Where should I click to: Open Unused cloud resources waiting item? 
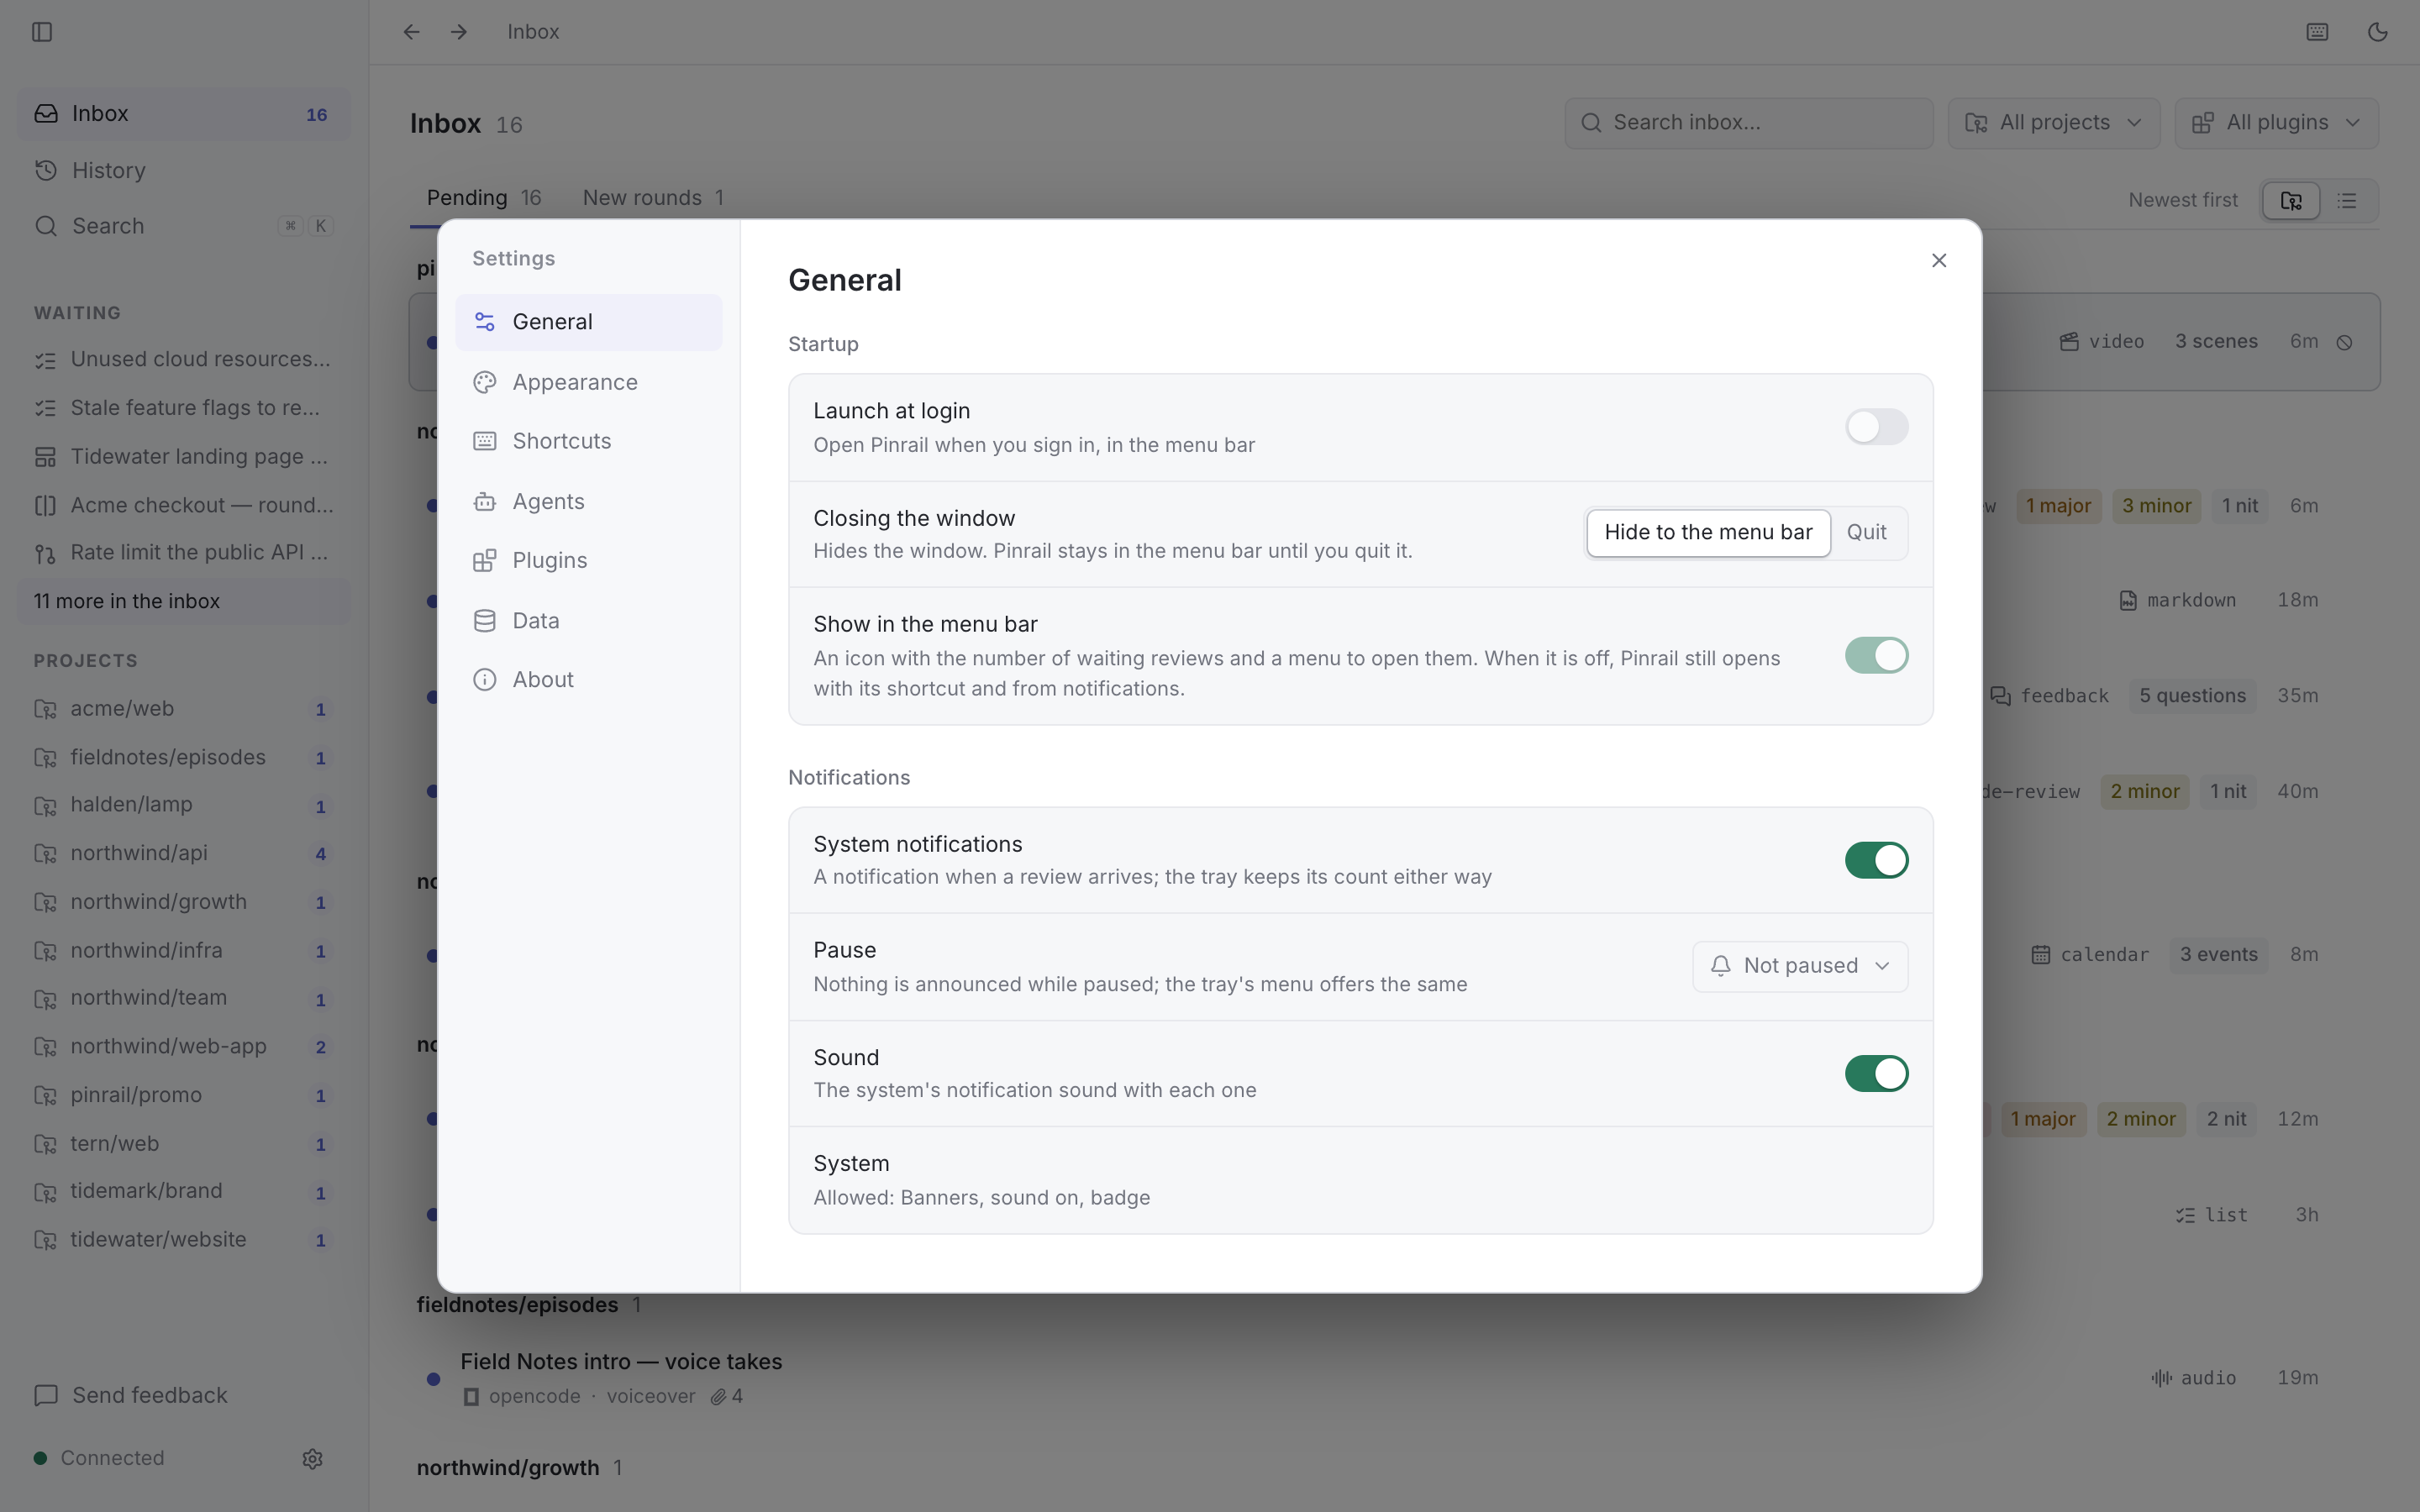tap(184, 359)
